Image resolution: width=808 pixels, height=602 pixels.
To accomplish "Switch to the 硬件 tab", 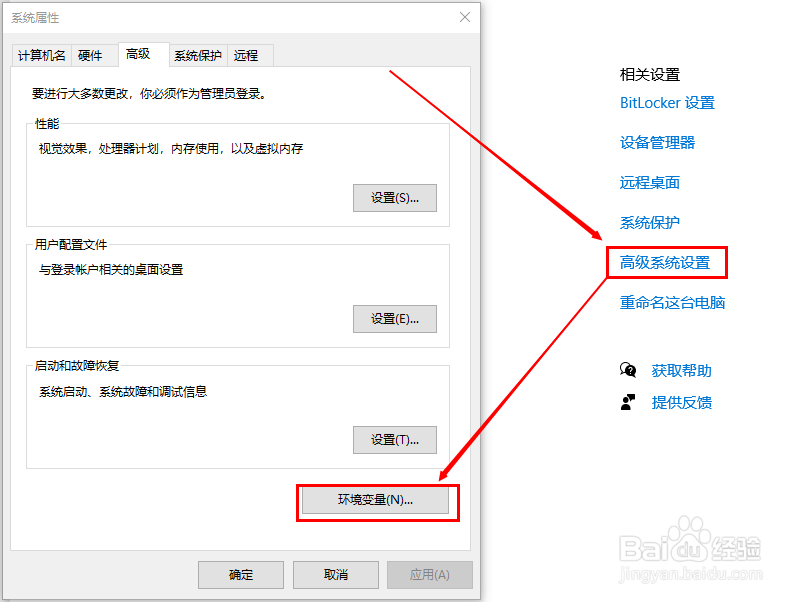I will [x=92, y=55].
